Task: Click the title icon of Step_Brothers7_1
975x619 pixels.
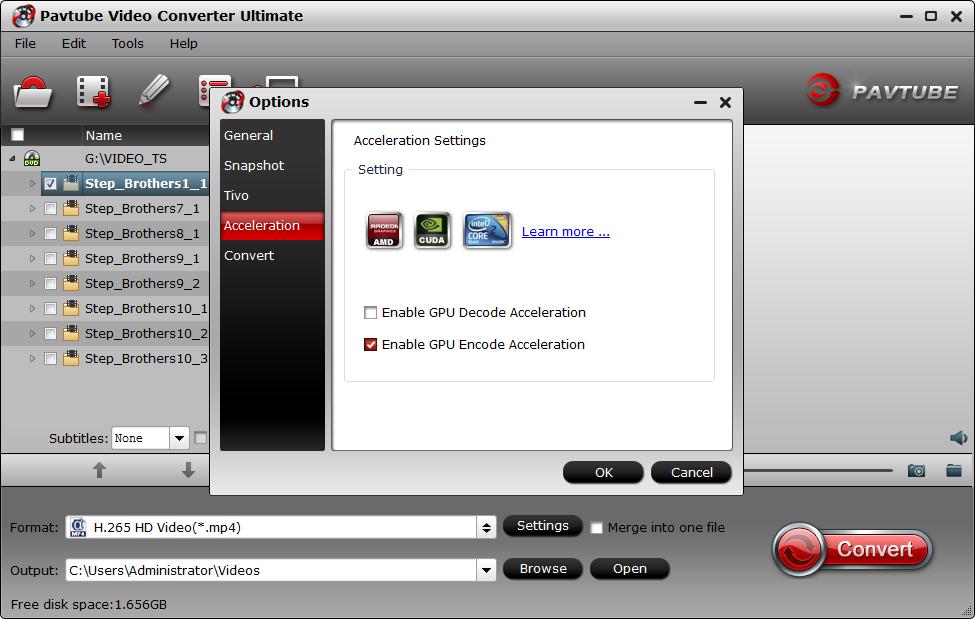Action: point(71,208)
